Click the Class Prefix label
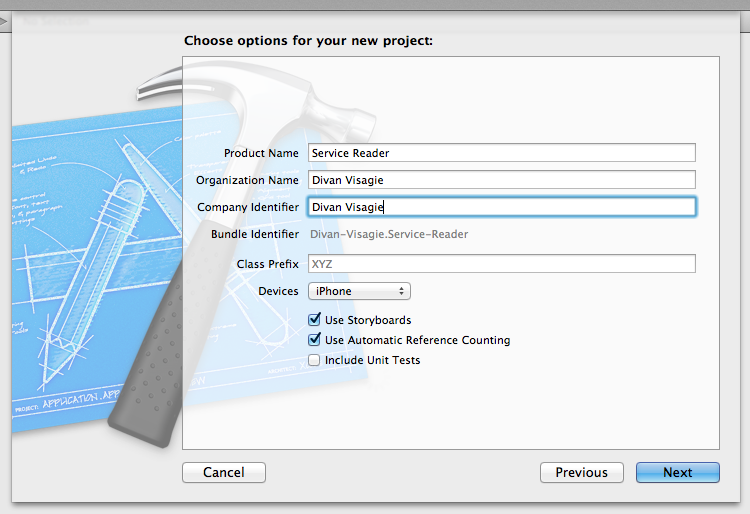Viewport: 750px width, 514px height. click(267, 264)
